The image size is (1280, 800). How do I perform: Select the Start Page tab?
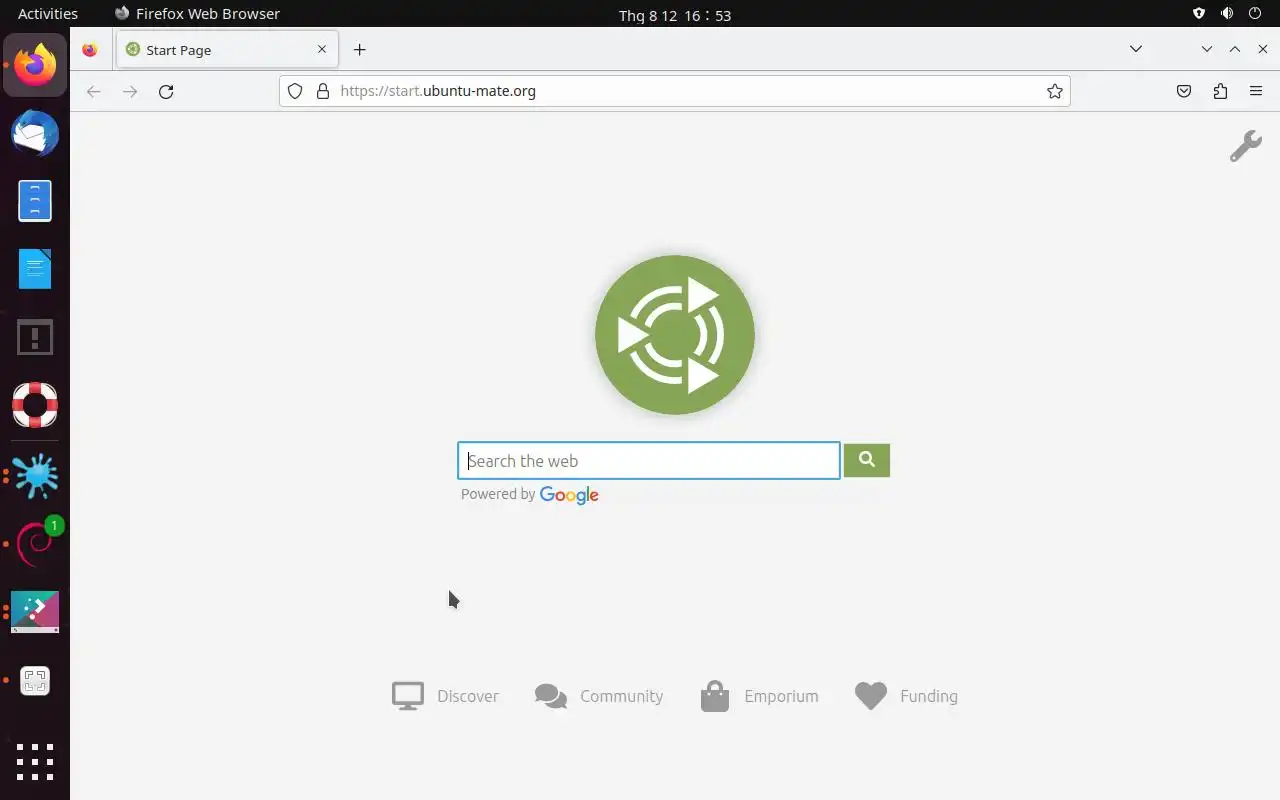(227, 50)
